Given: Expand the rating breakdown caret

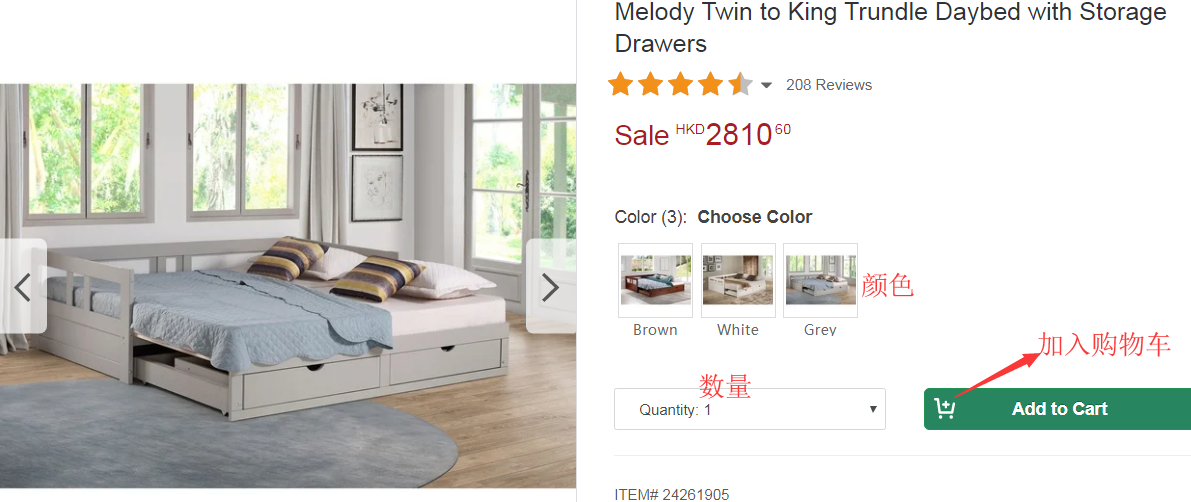Looking at the screenshot, I should [x=766, y=85].
